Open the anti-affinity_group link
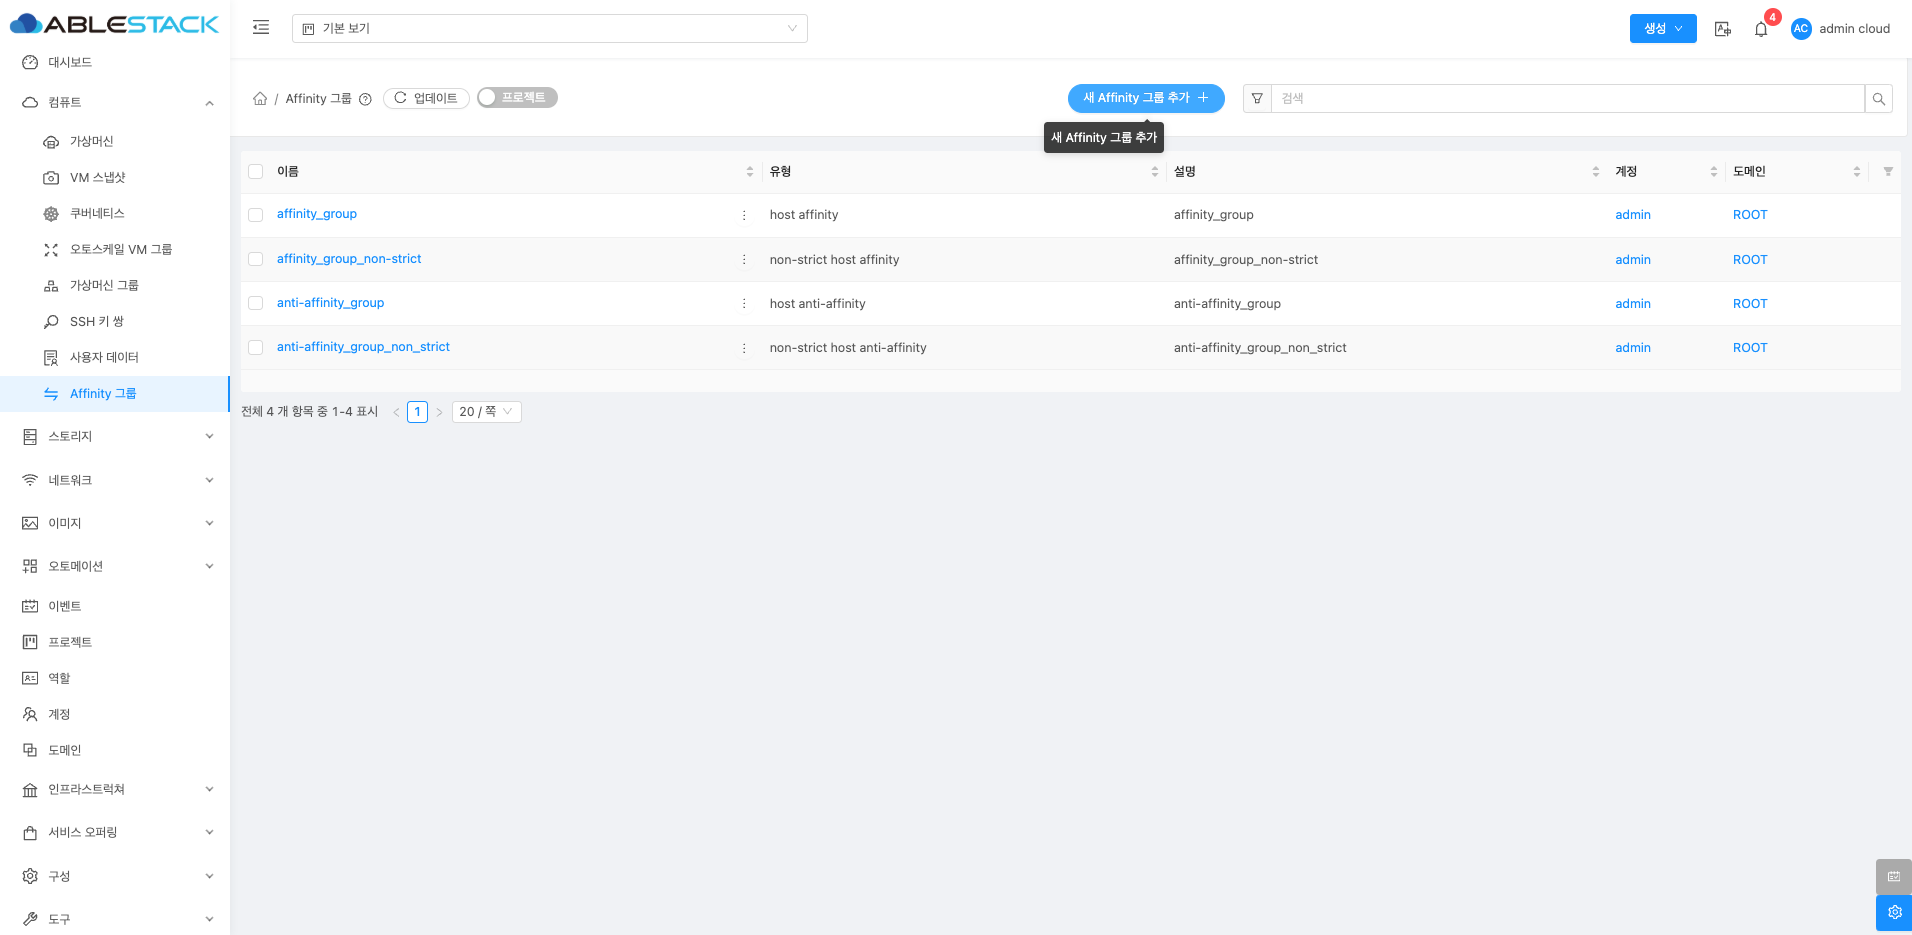1912x935 pixels. click(x=330, y=303)
